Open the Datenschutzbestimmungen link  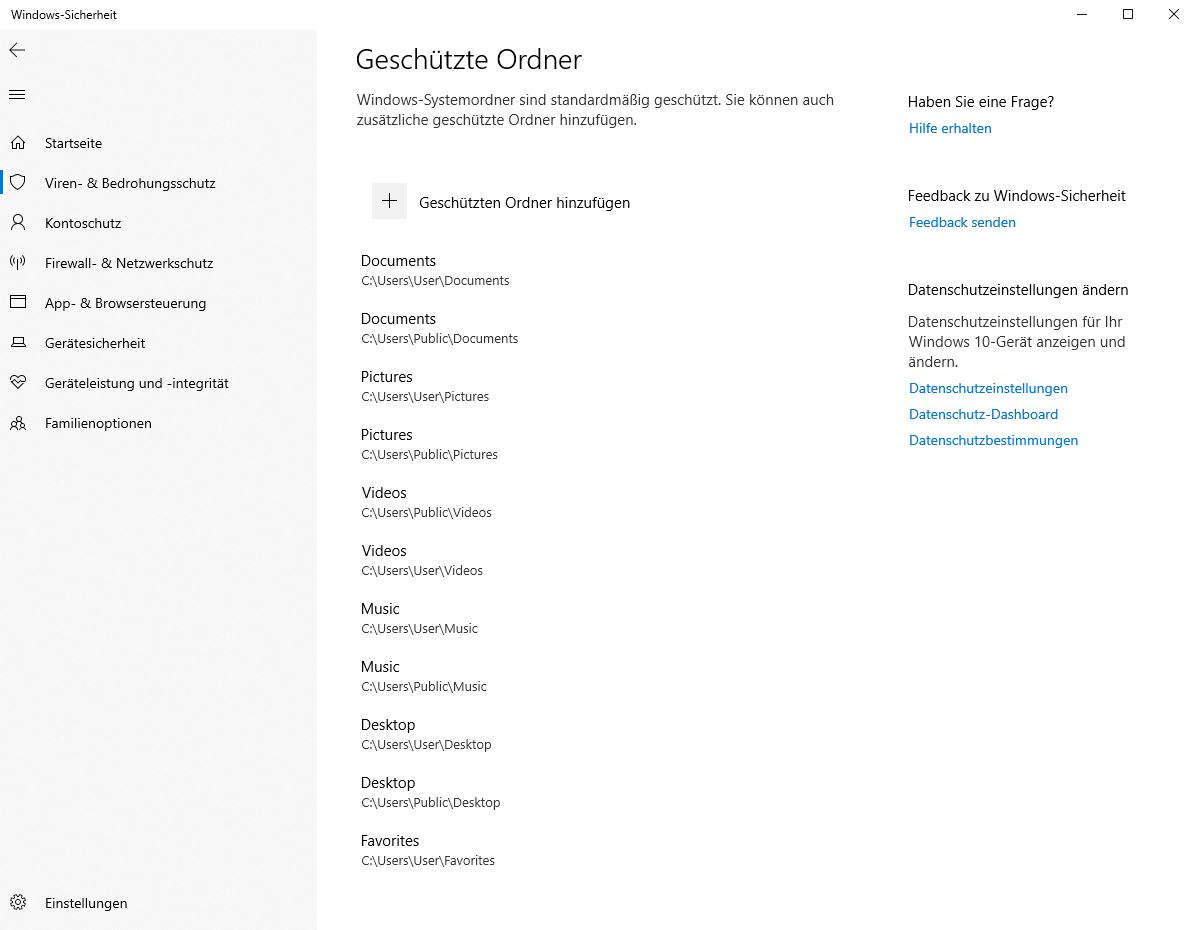tap(994, 440)
